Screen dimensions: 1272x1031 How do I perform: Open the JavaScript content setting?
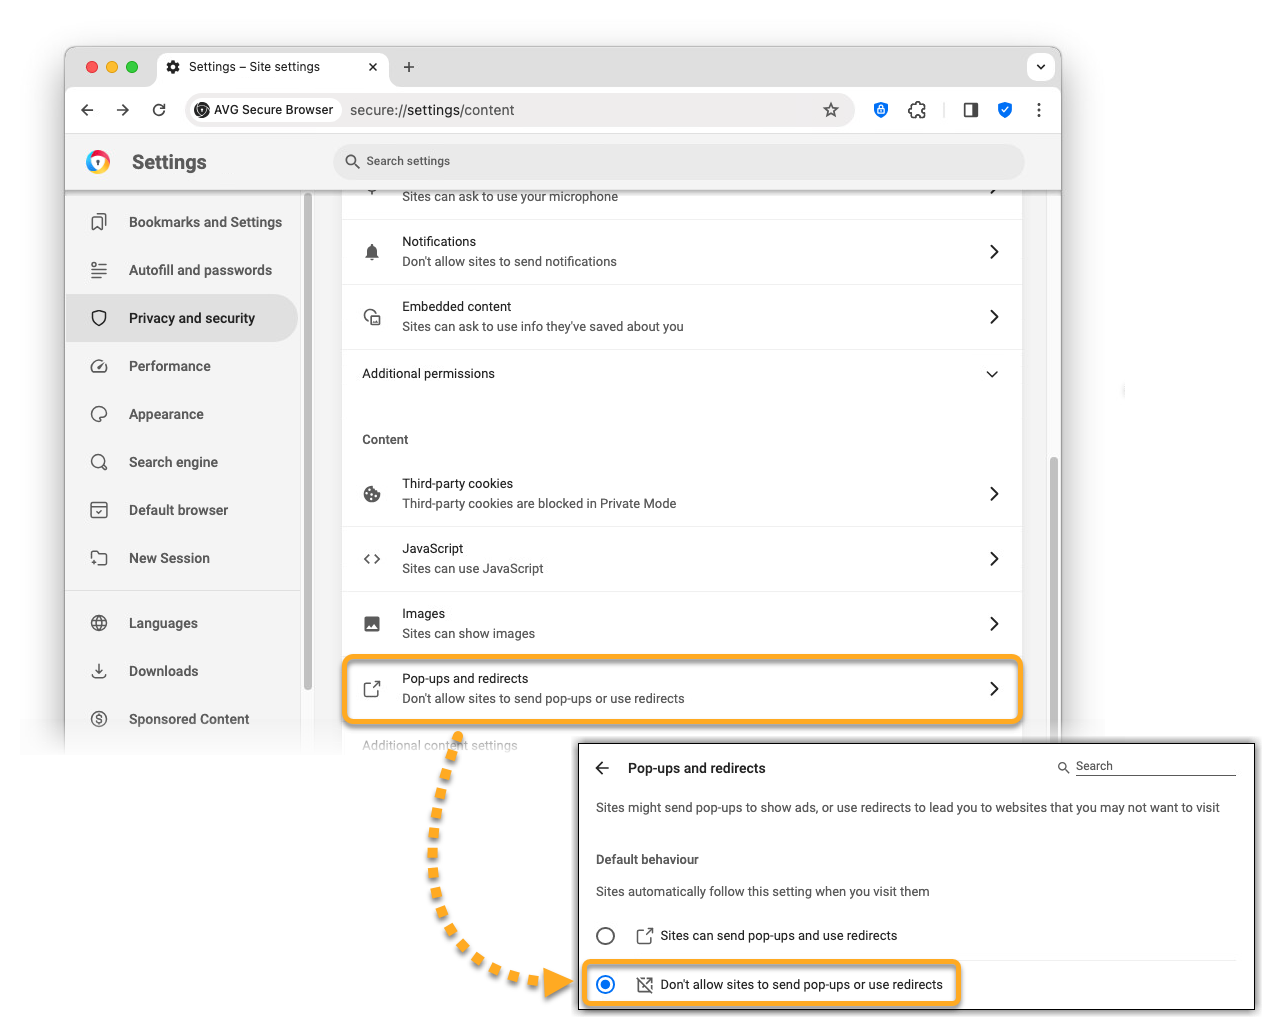[x=681, y=559]
